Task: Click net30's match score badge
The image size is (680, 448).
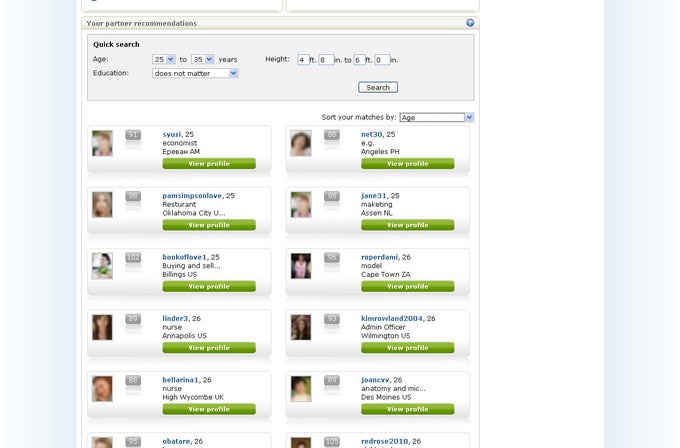Action: pyautogui.click(x=332, y=135)
